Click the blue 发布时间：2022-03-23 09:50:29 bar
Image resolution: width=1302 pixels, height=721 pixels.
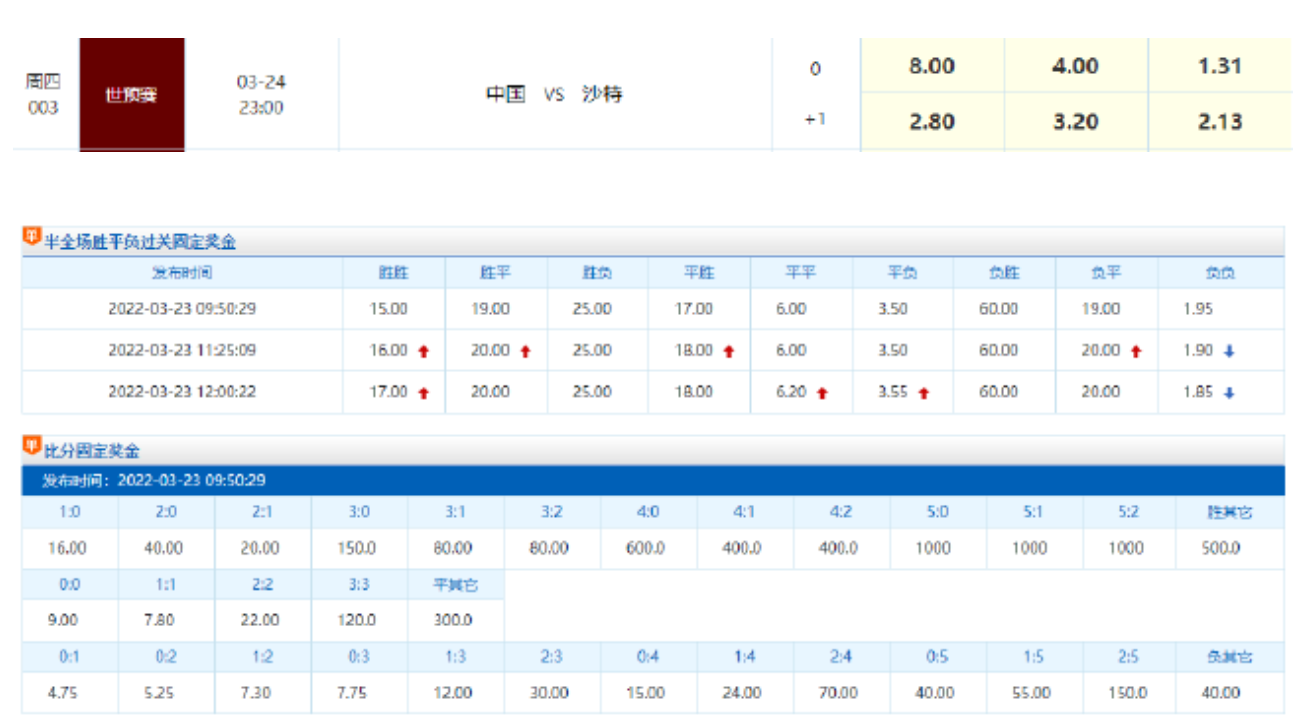coord(653,480)
